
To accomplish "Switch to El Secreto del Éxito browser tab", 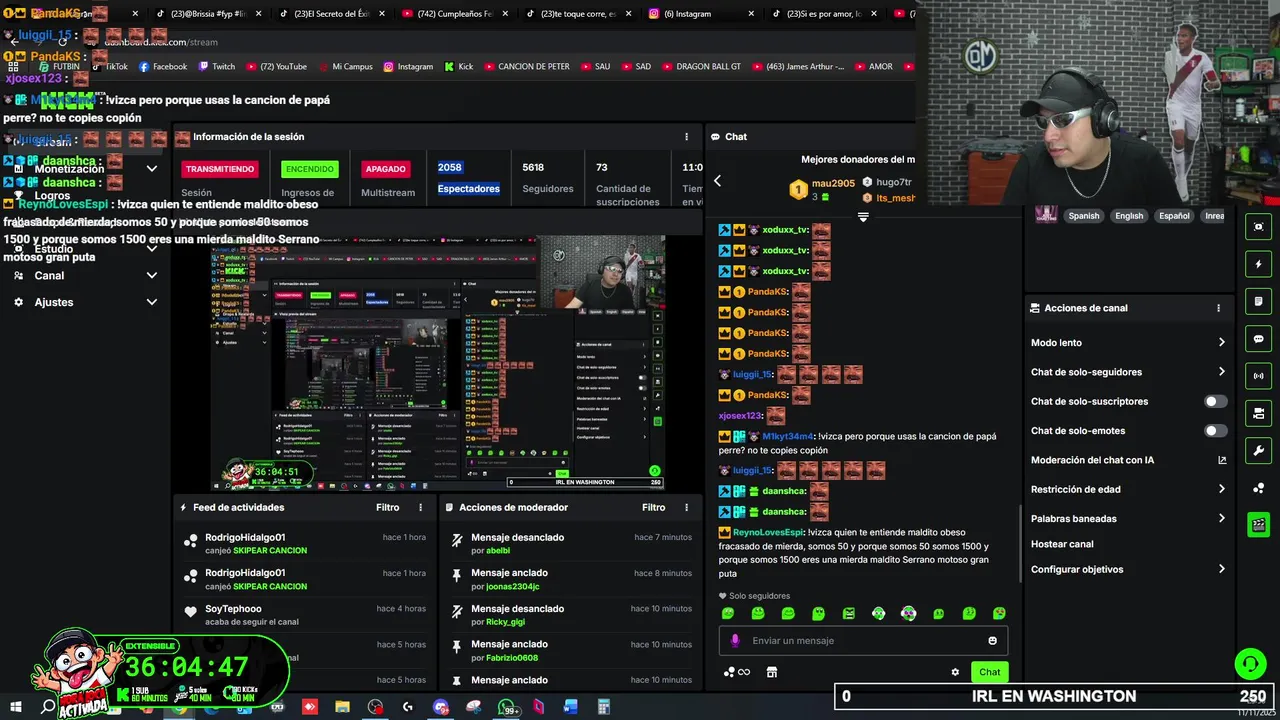I will tap(333, 14).
